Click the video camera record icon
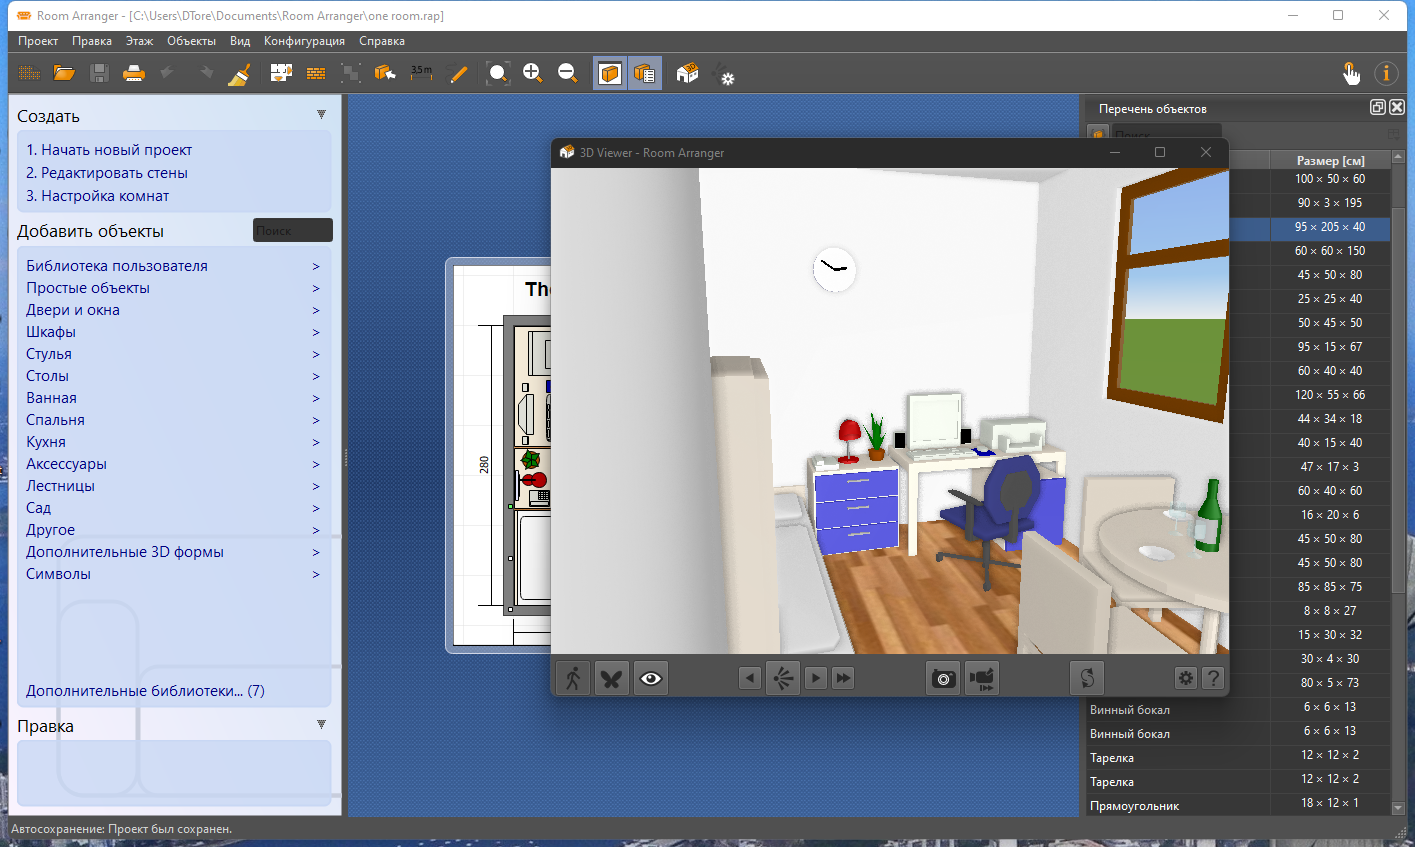The width and height of the screenshot is (1415, 847). point(982,678)
